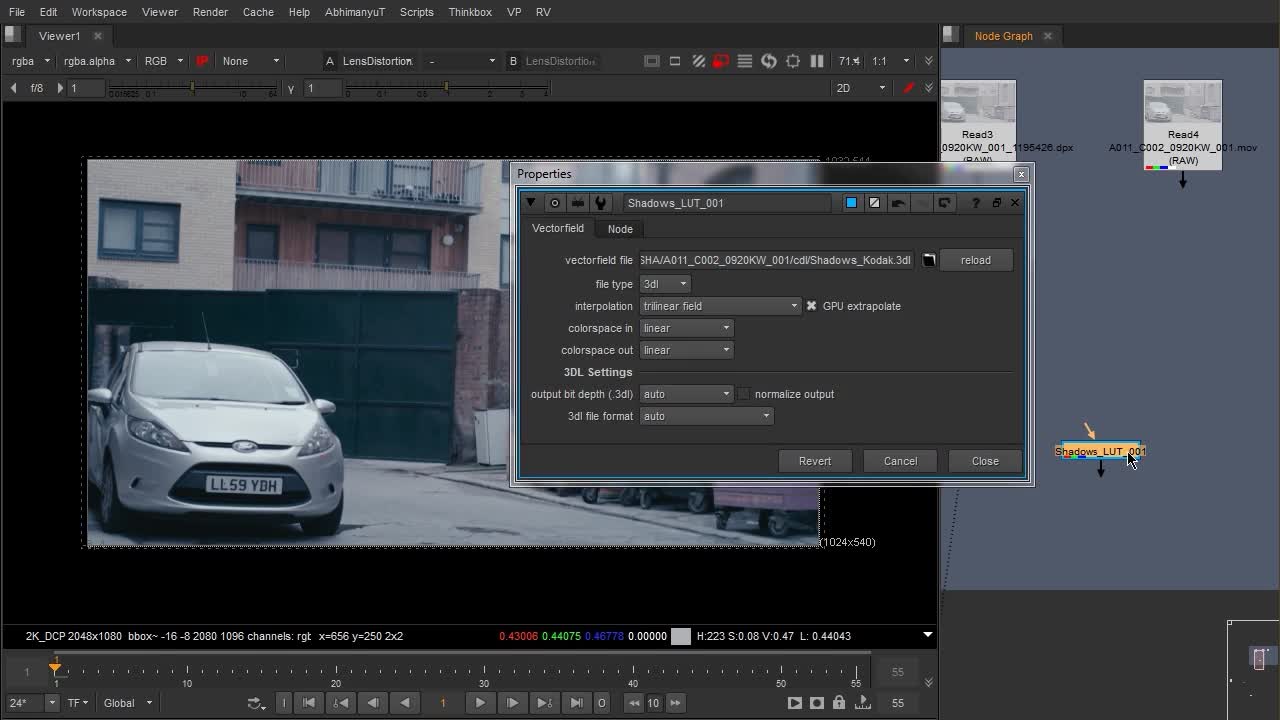Play forward in the timeline
This screenshot has height=720, width=1280.
click(x=480, y=703)
